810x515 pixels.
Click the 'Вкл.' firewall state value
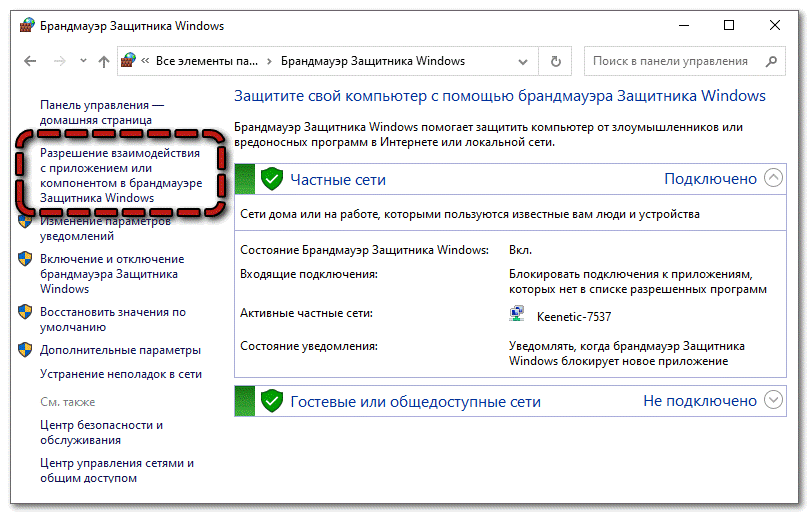[520, 250]
